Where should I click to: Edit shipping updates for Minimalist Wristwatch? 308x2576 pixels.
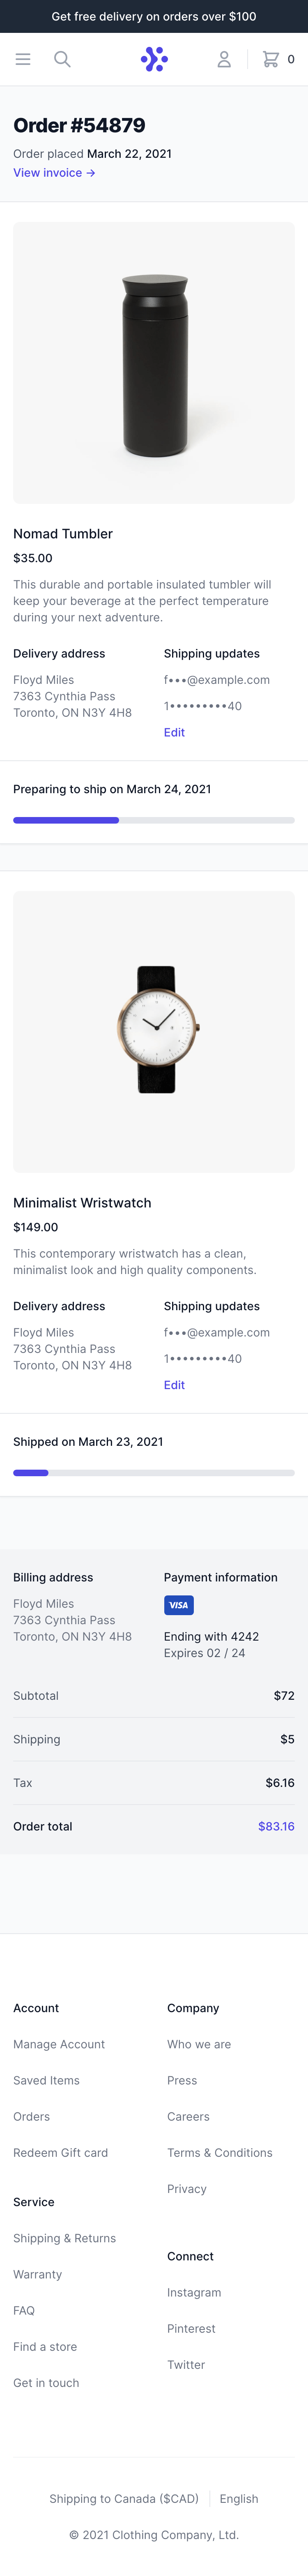pyautogui.click(x=174, y=1385)
